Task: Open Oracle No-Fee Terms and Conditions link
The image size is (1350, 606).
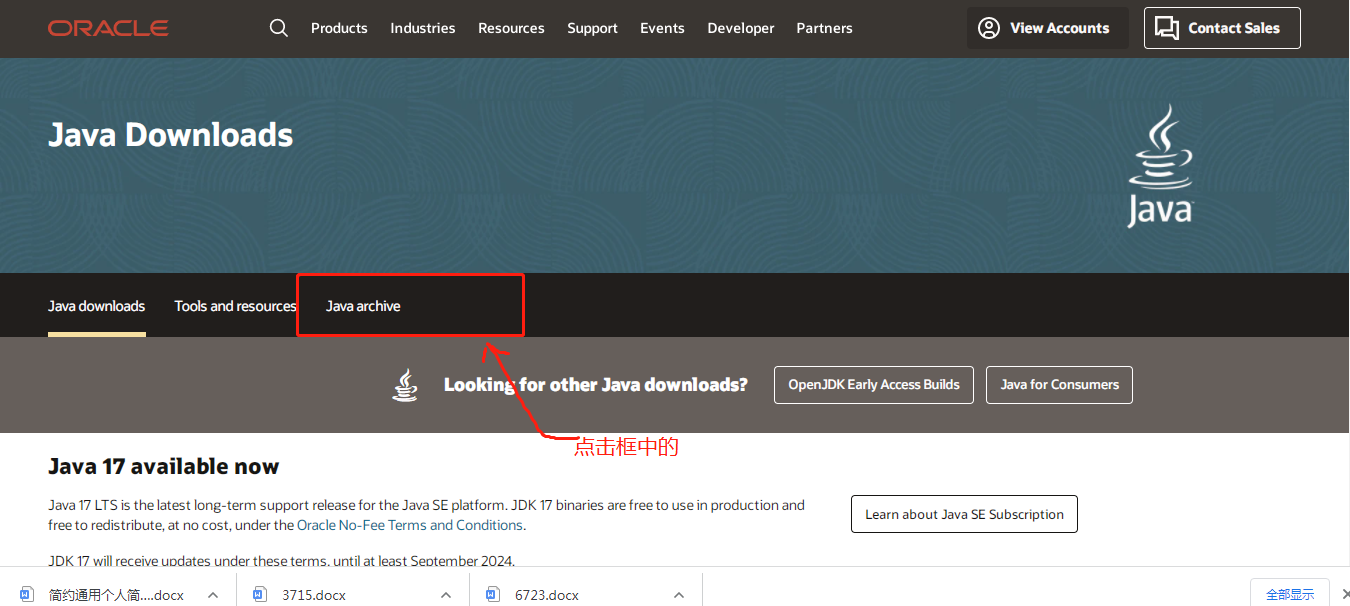Action: point(410,525)
